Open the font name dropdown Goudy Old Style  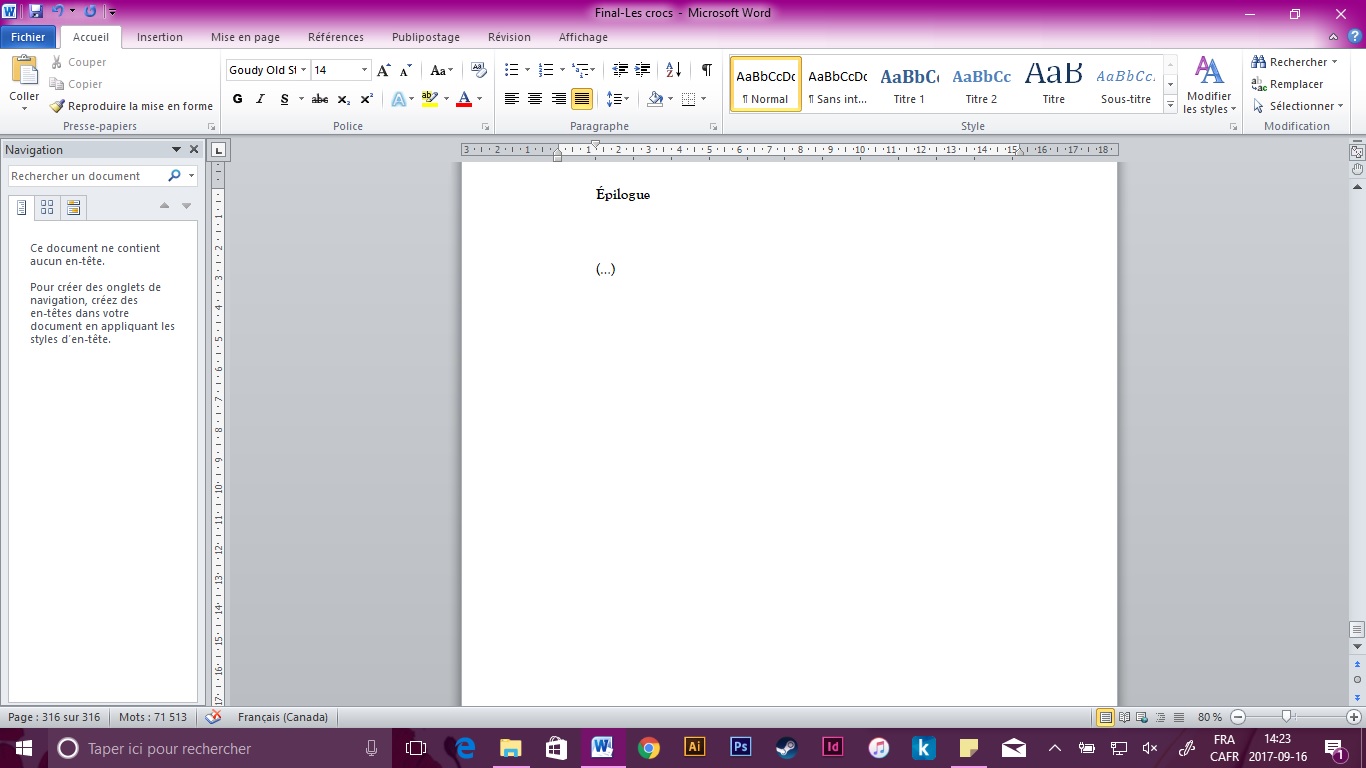304,70
